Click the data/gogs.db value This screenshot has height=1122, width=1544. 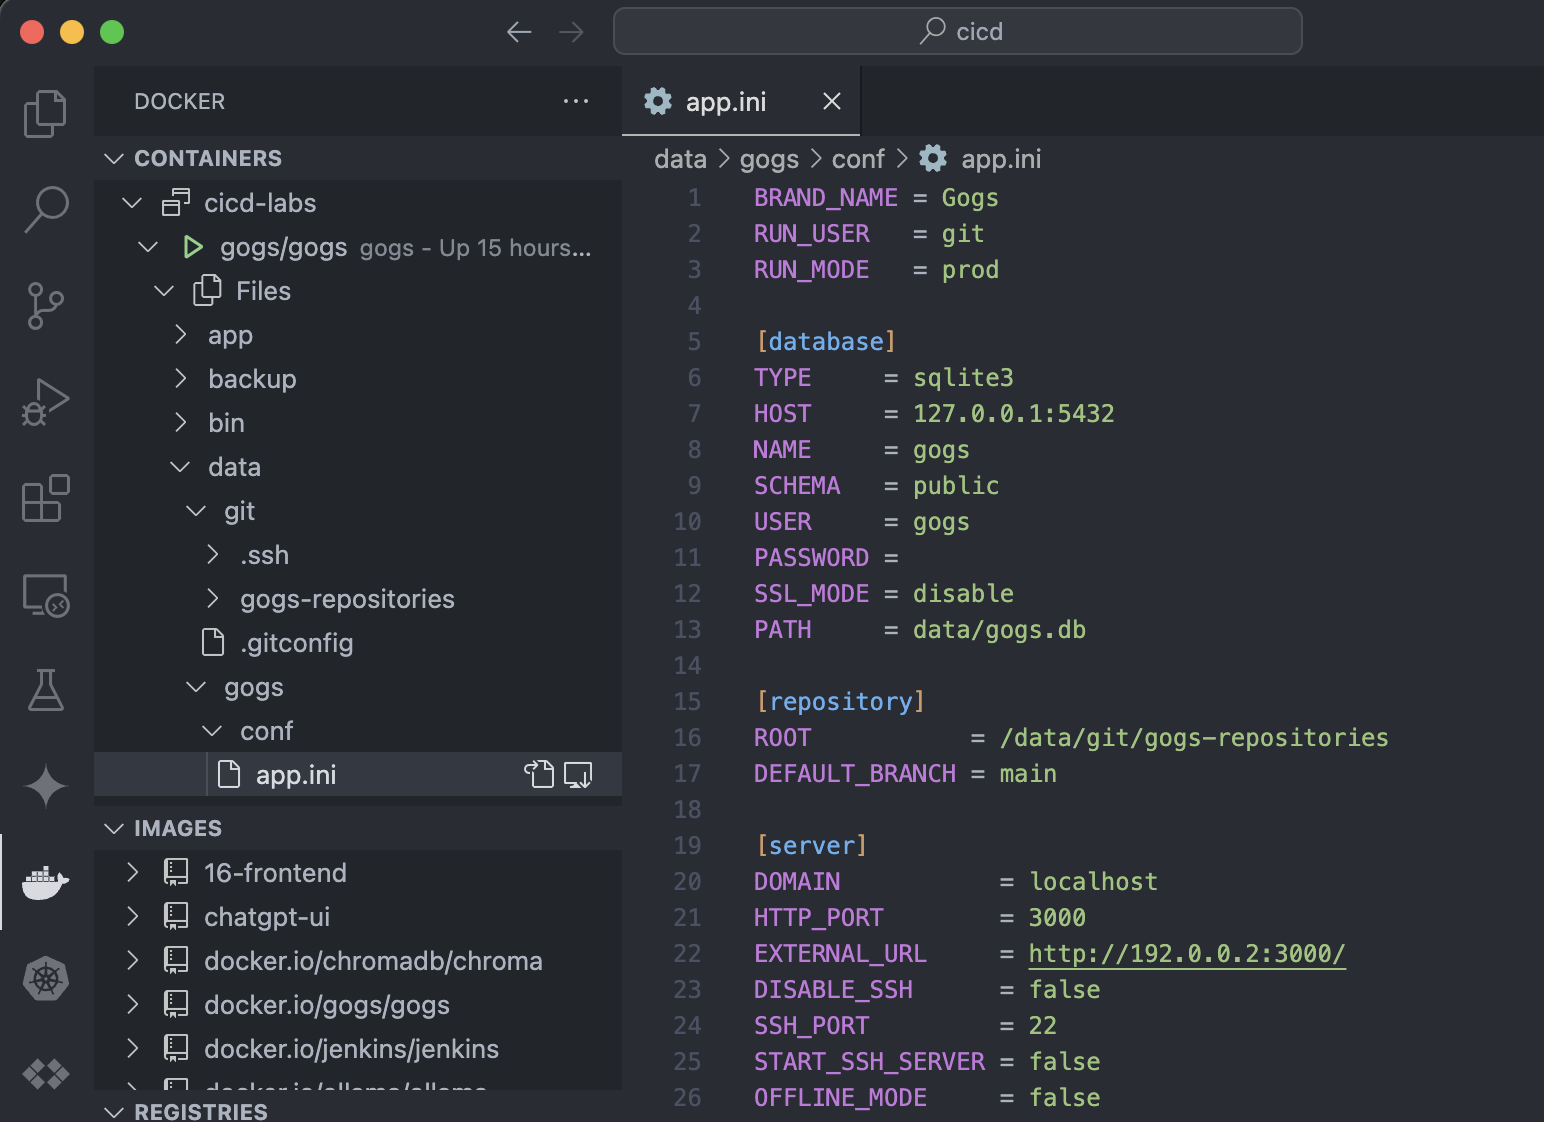point(999,629)
